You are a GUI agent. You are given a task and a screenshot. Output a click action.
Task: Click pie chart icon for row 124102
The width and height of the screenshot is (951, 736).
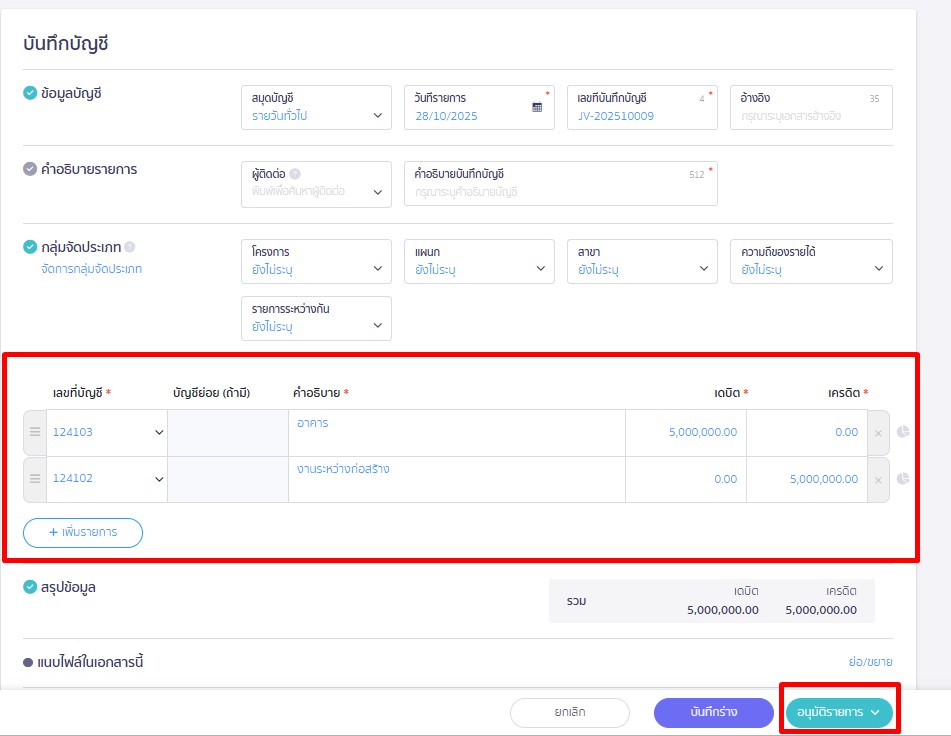click(903, 479)
